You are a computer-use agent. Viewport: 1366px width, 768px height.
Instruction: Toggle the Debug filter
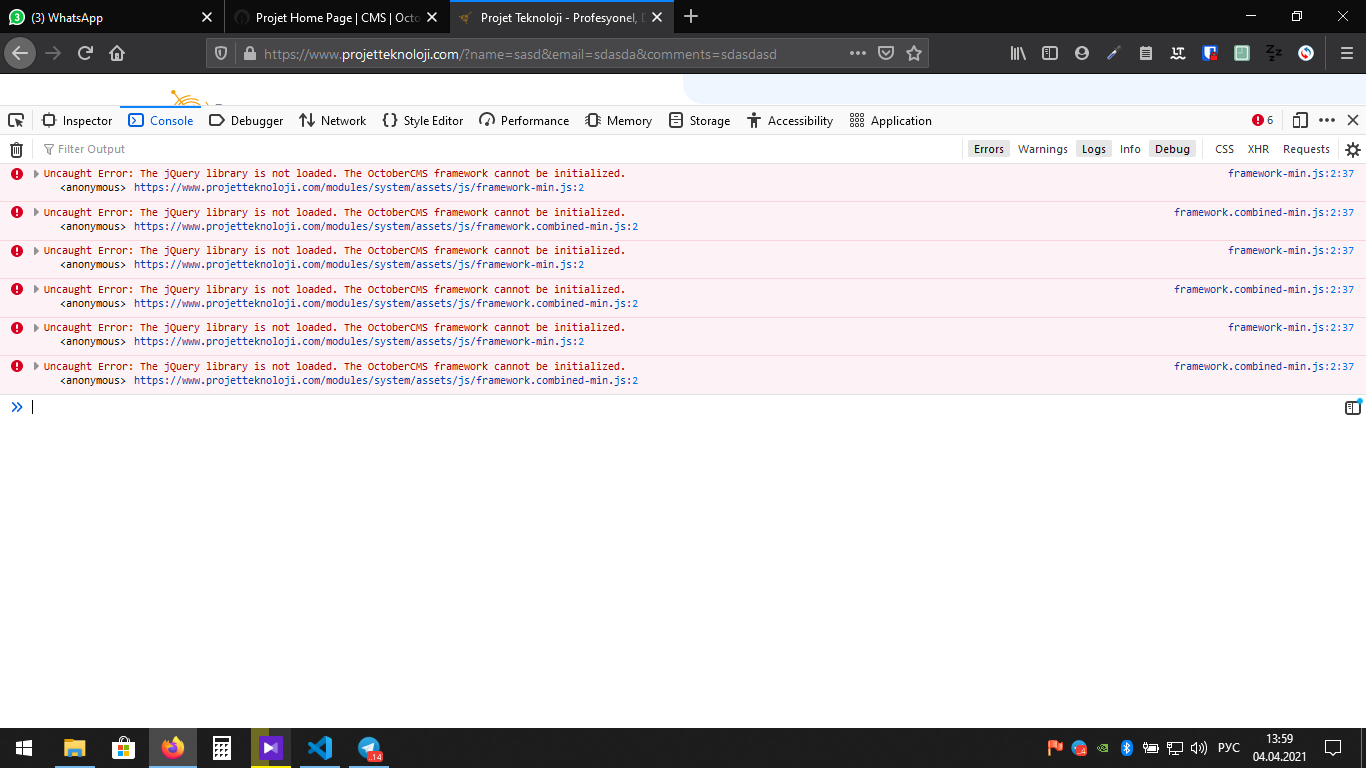[x=1172, y=149]
